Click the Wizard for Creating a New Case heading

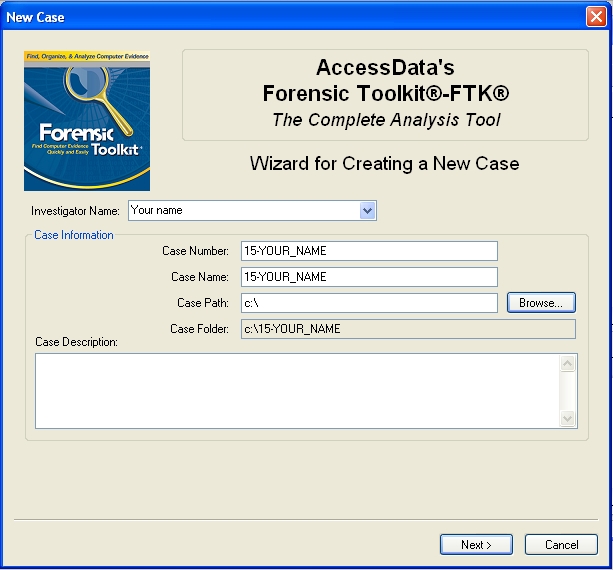point(385,163)
